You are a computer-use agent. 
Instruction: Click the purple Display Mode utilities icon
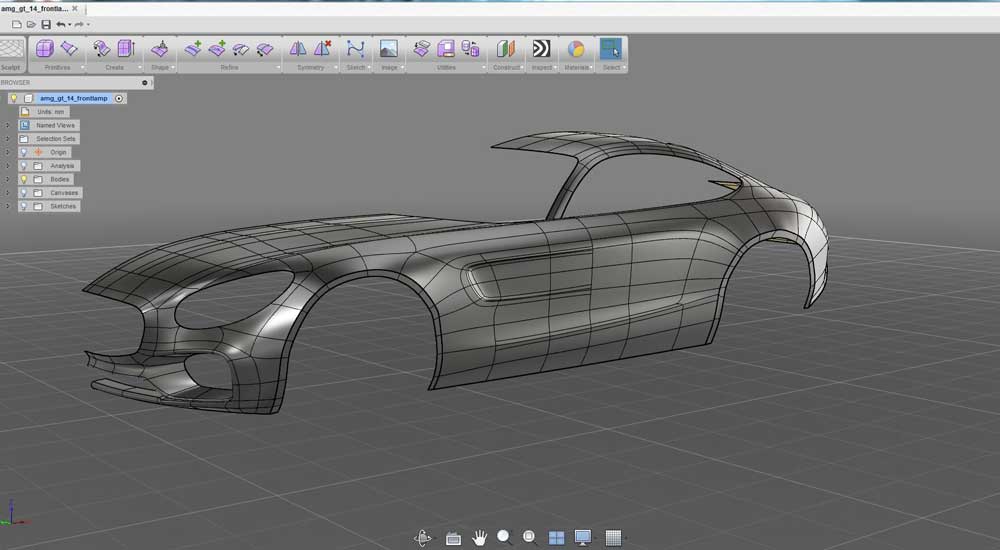pos(446,48)
